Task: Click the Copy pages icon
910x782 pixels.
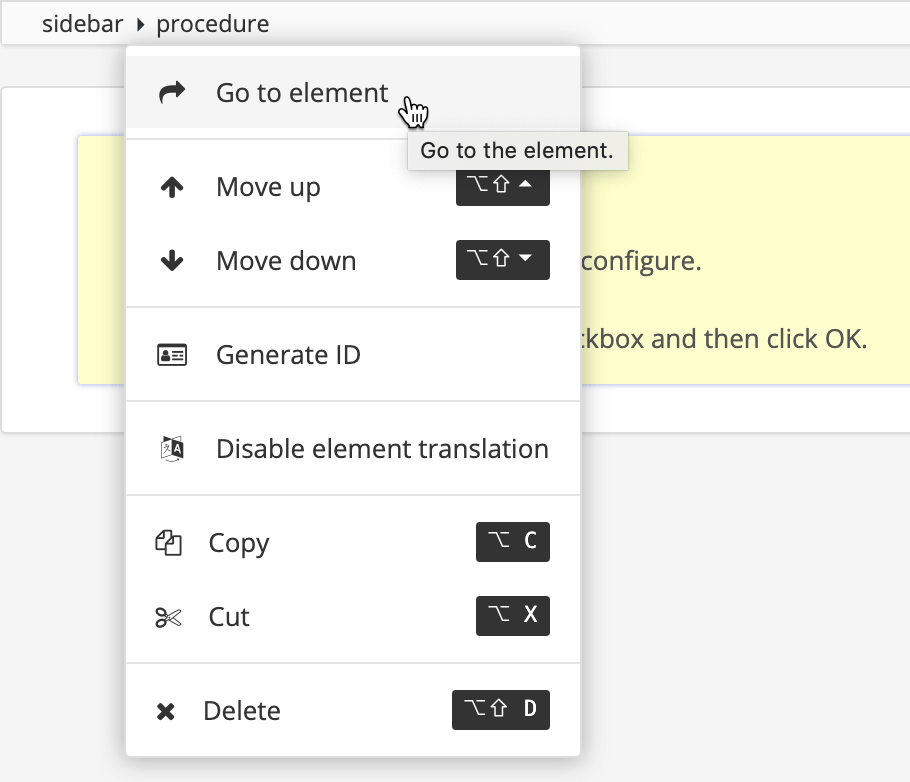Action: pyautogui.click(x=168, y=542)
